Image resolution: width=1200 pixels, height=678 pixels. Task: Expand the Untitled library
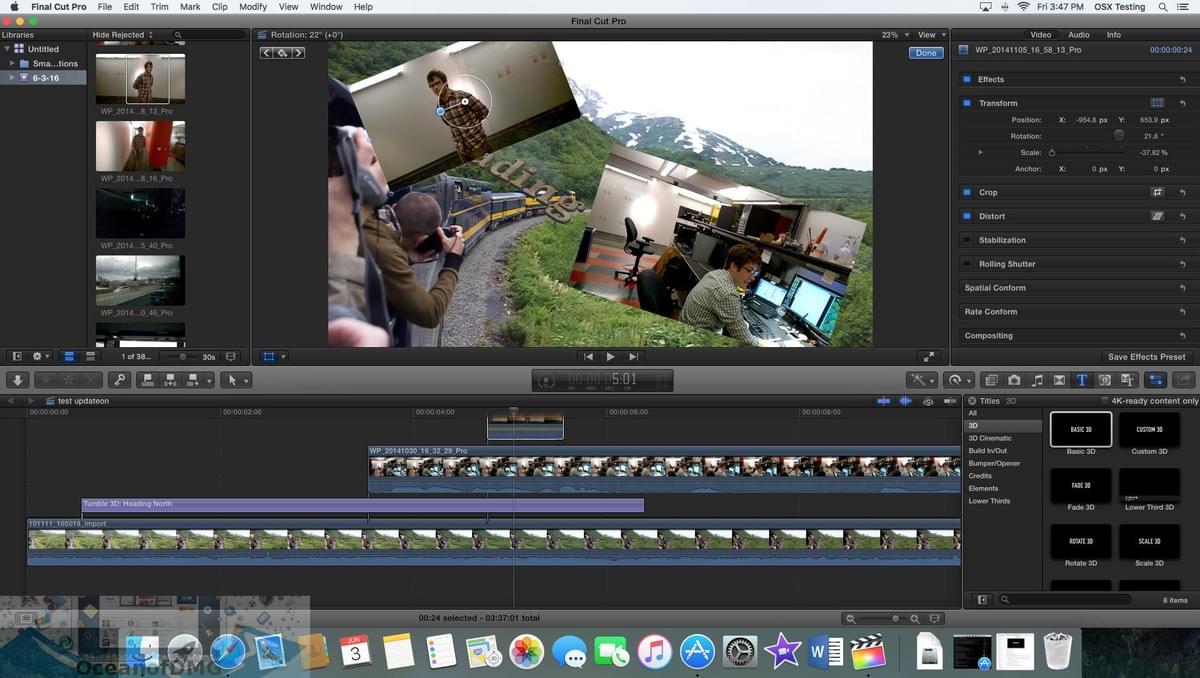click(x=8, y=49)
